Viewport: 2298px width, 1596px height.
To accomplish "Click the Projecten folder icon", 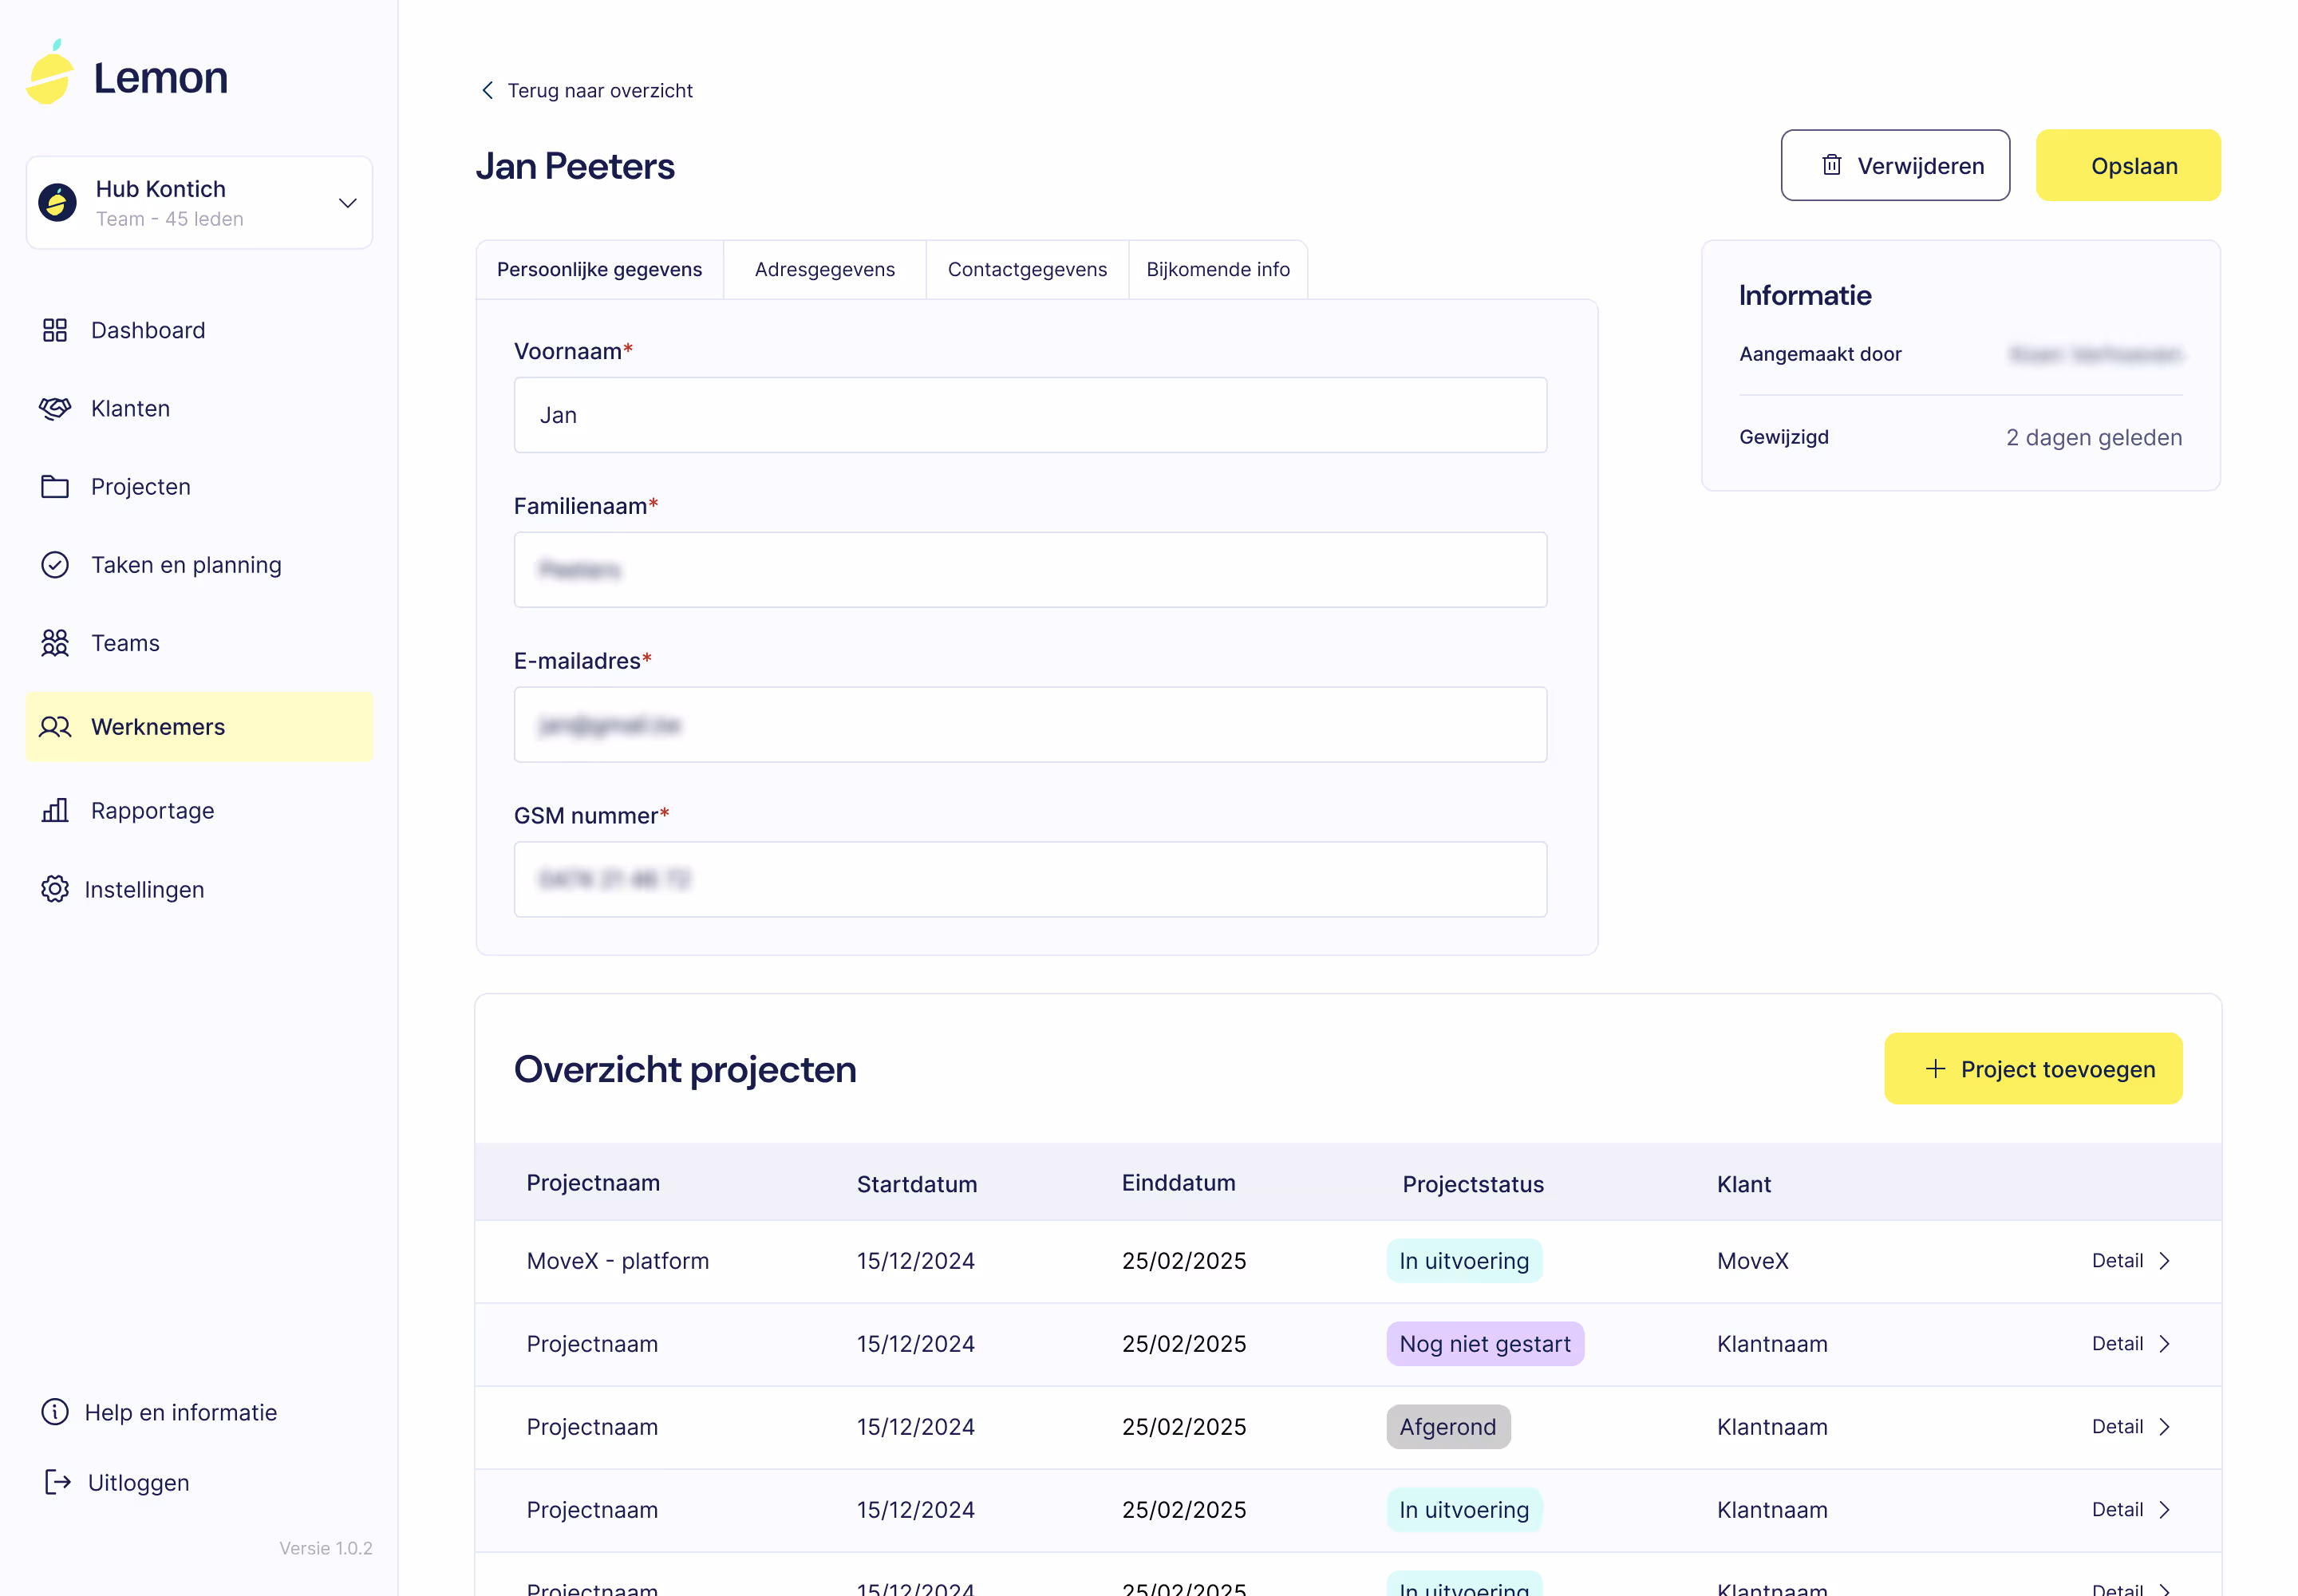I will [x=55, y=487].
